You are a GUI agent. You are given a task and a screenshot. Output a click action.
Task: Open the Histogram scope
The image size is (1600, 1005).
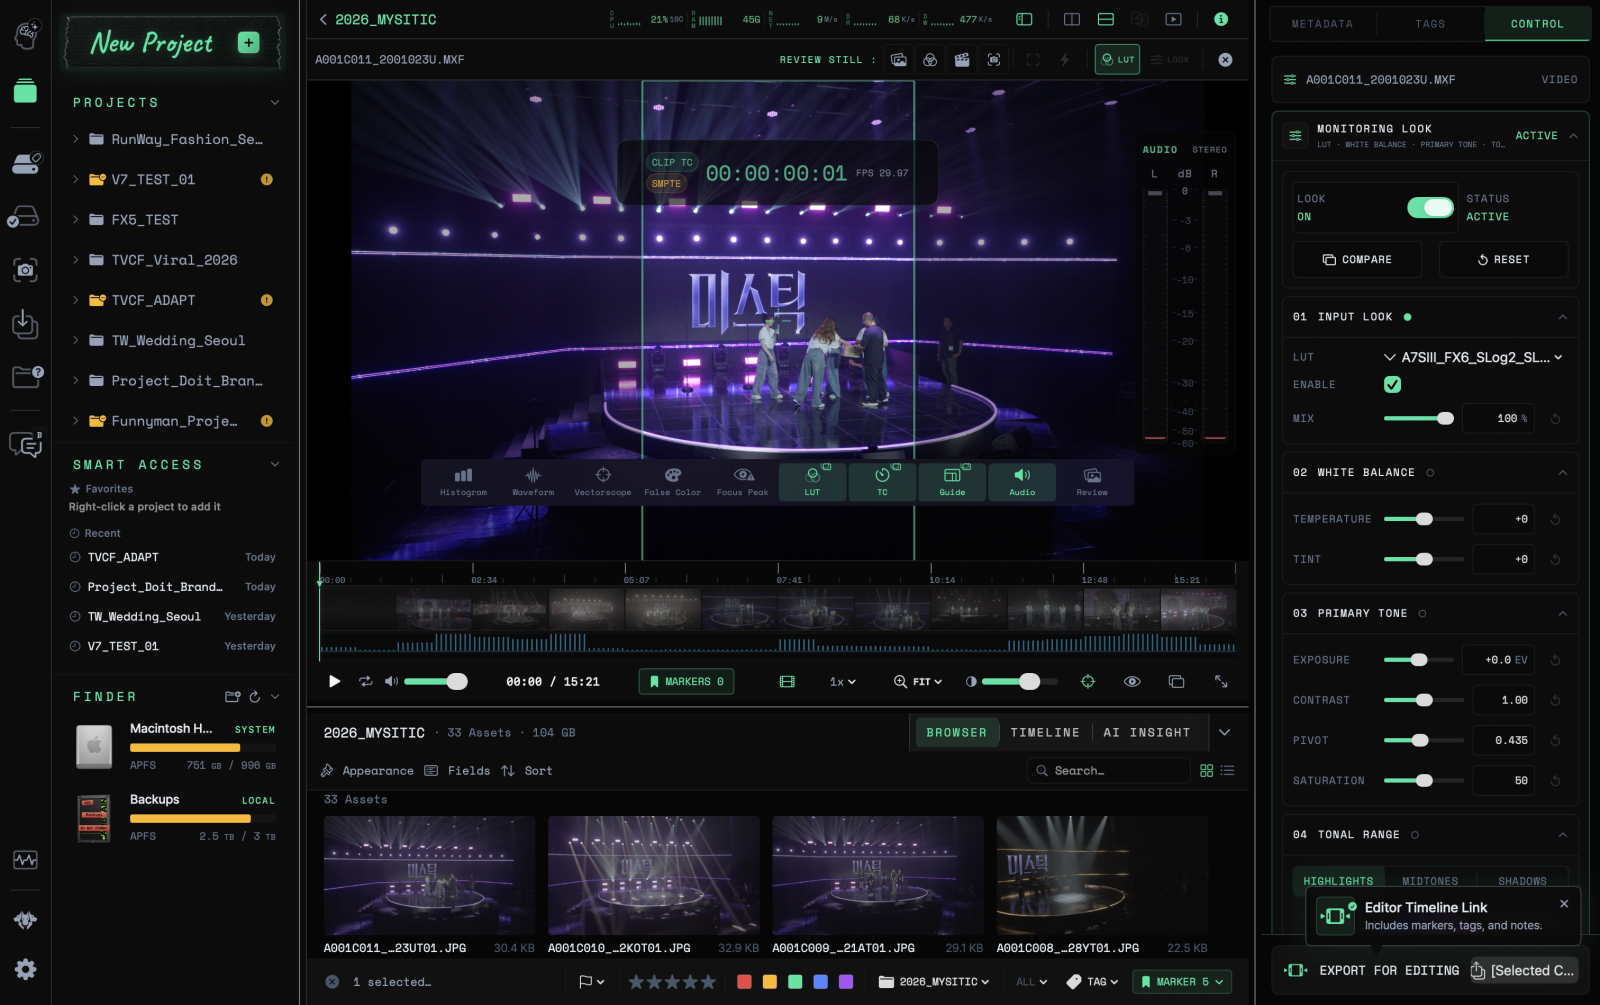(463, 481)
